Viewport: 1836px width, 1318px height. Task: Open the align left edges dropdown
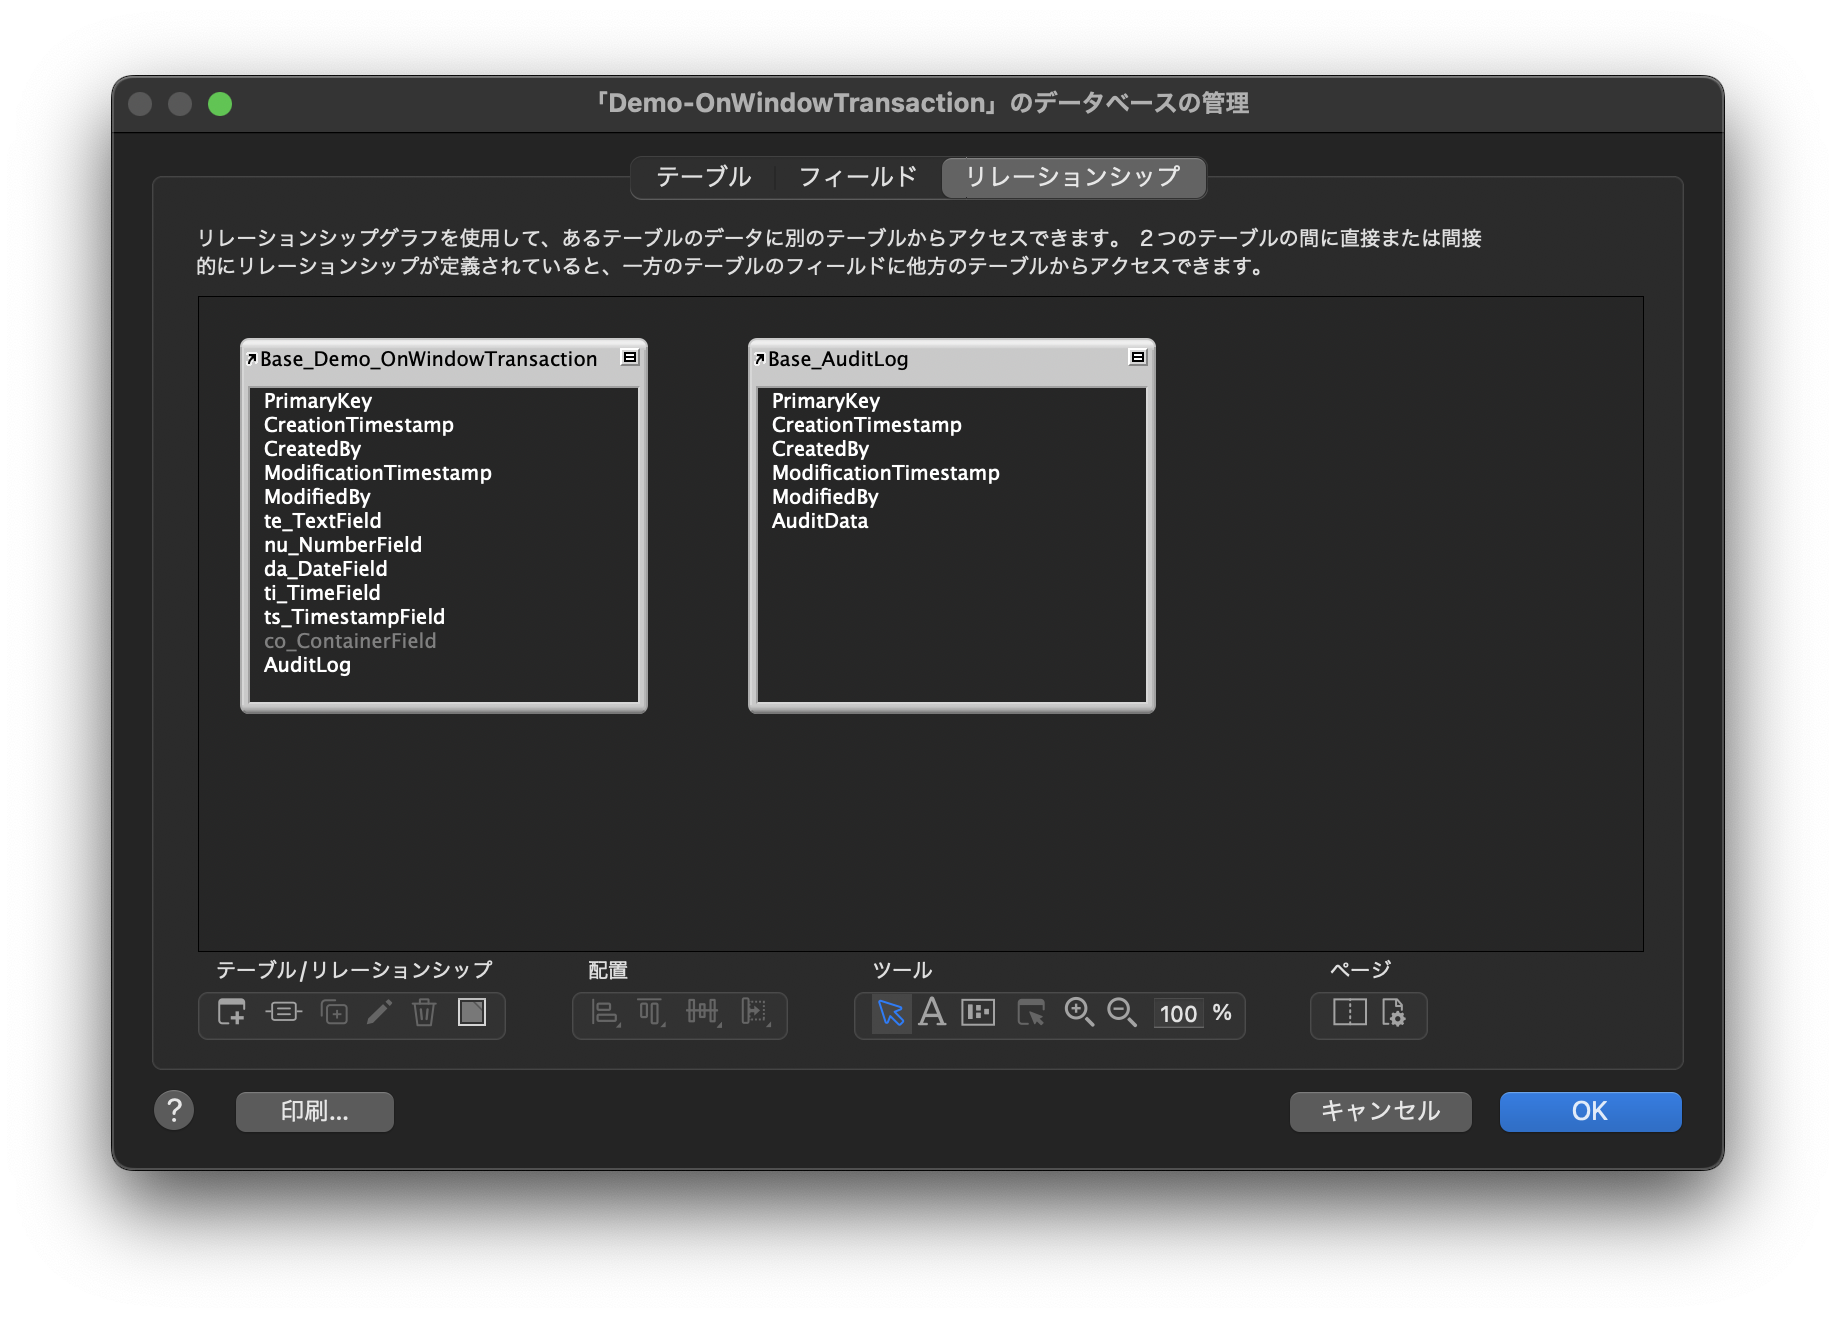pyautogui.click(x=604, y=1014)
